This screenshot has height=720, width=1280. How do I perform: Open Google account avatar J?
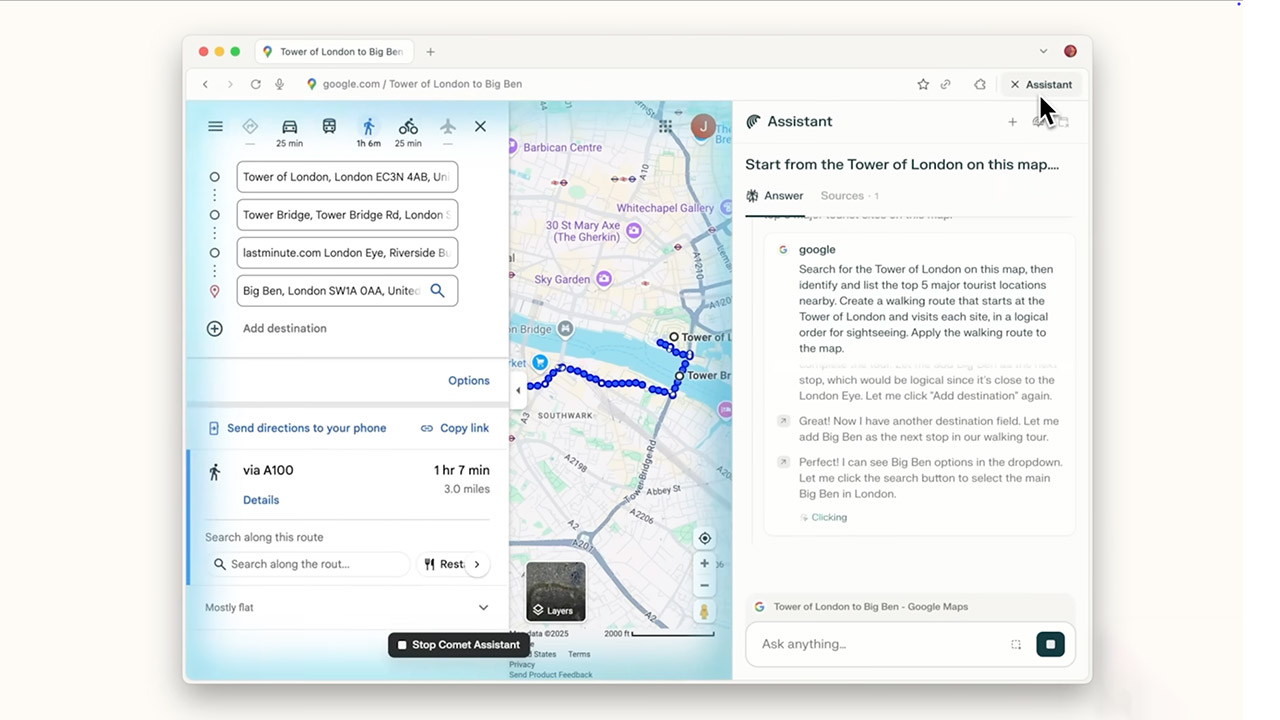click(704, 126)
